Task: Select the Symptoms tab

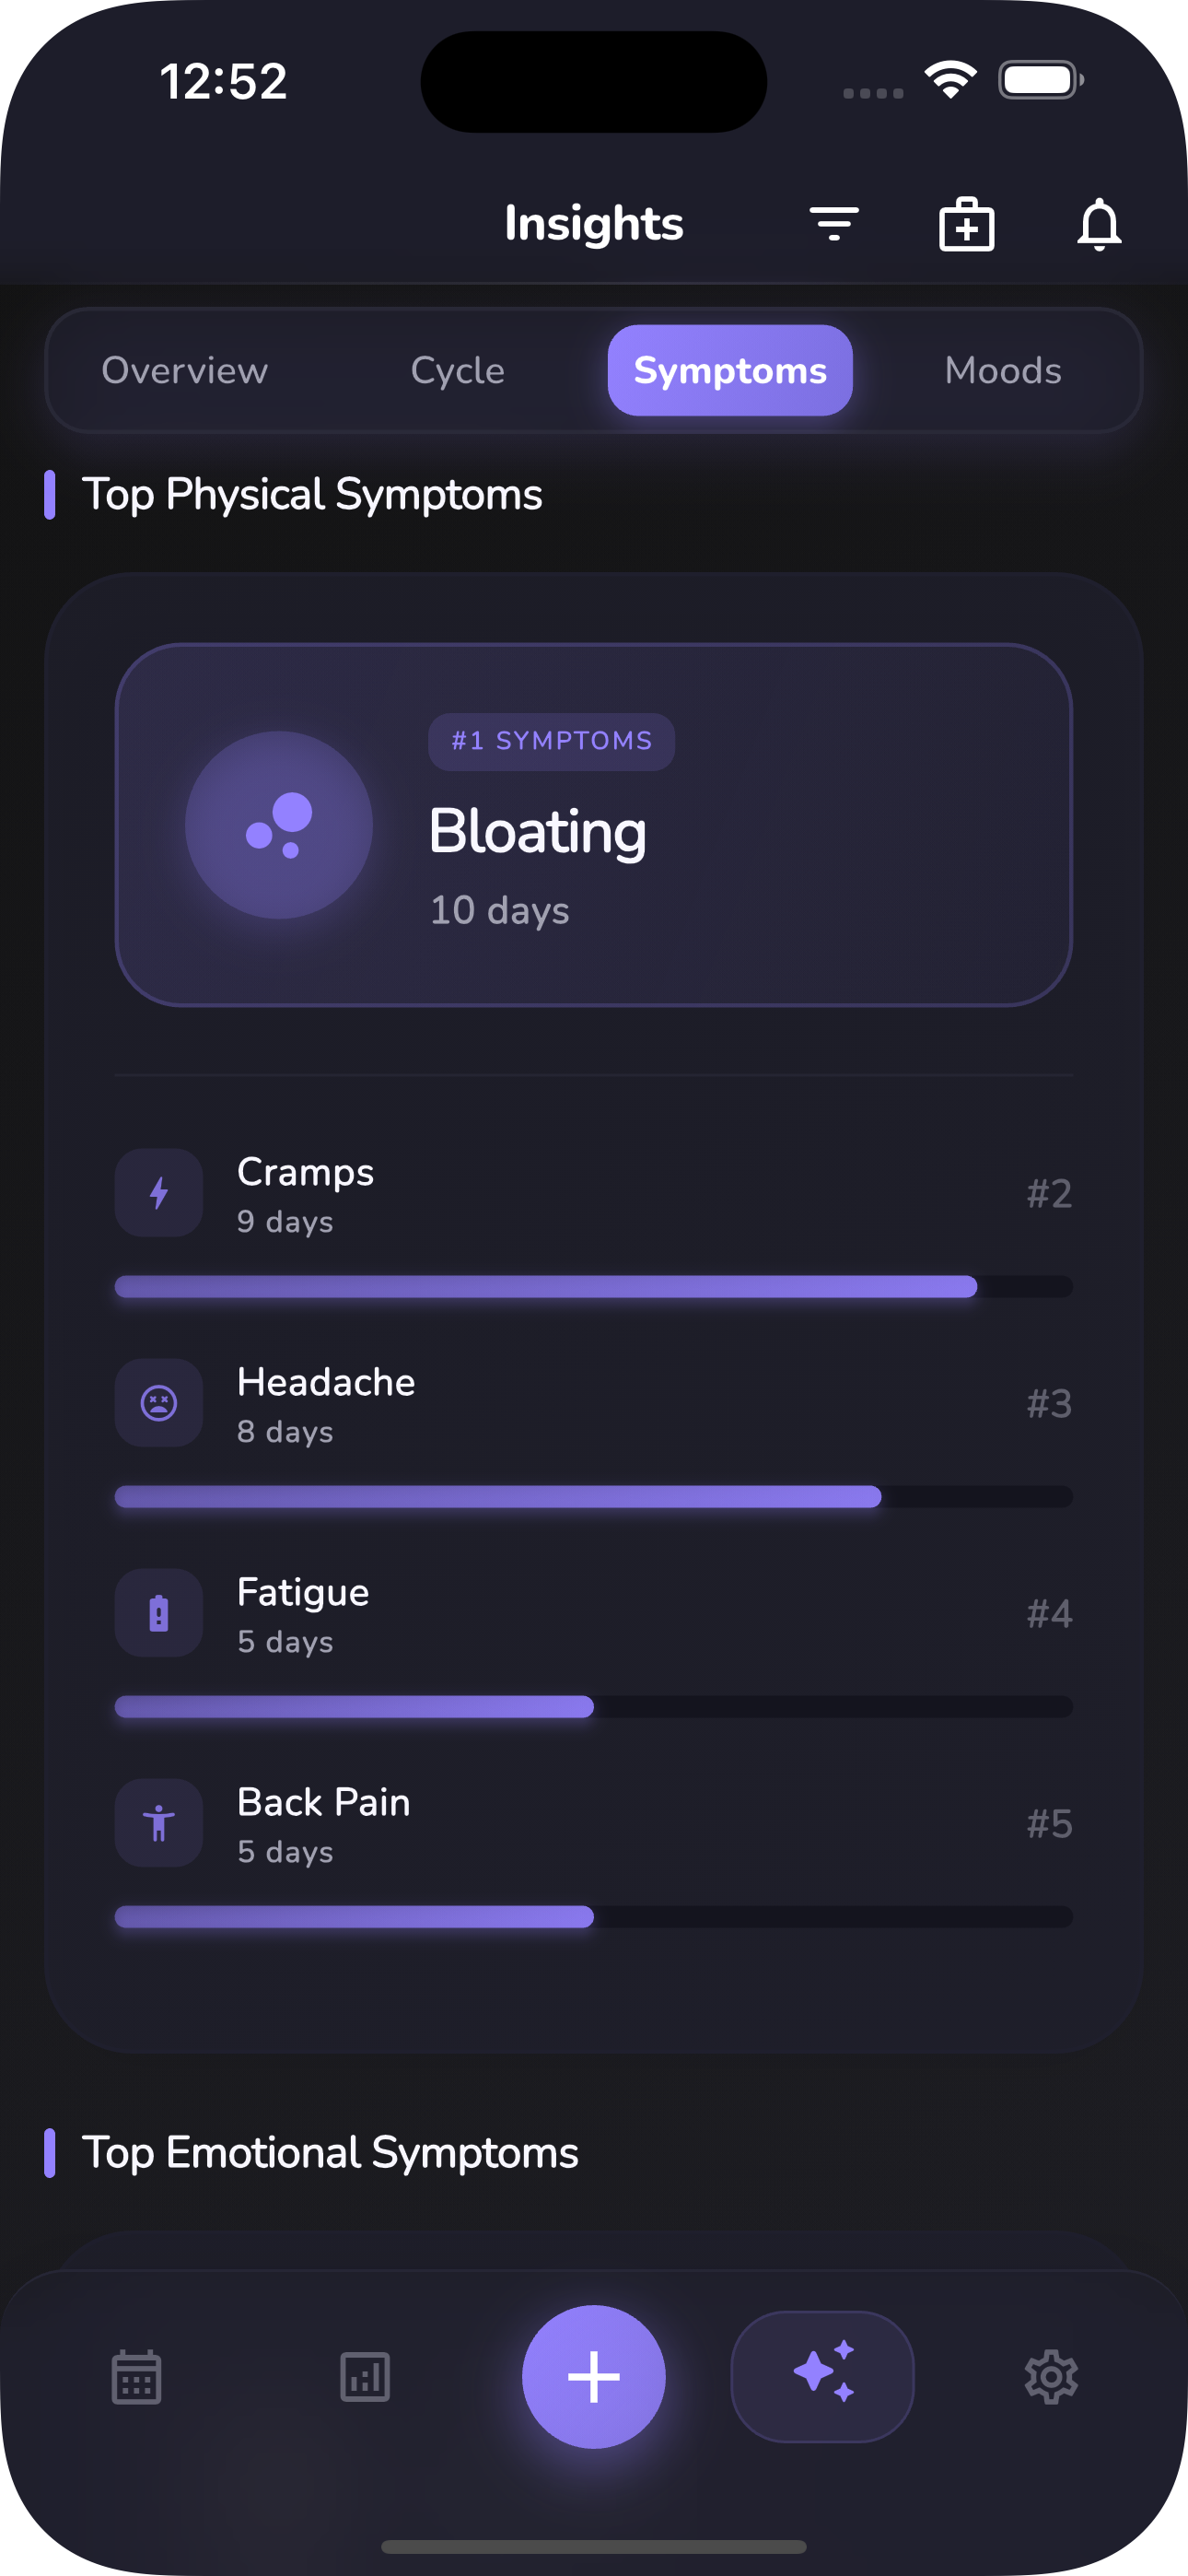Action: 730,371
